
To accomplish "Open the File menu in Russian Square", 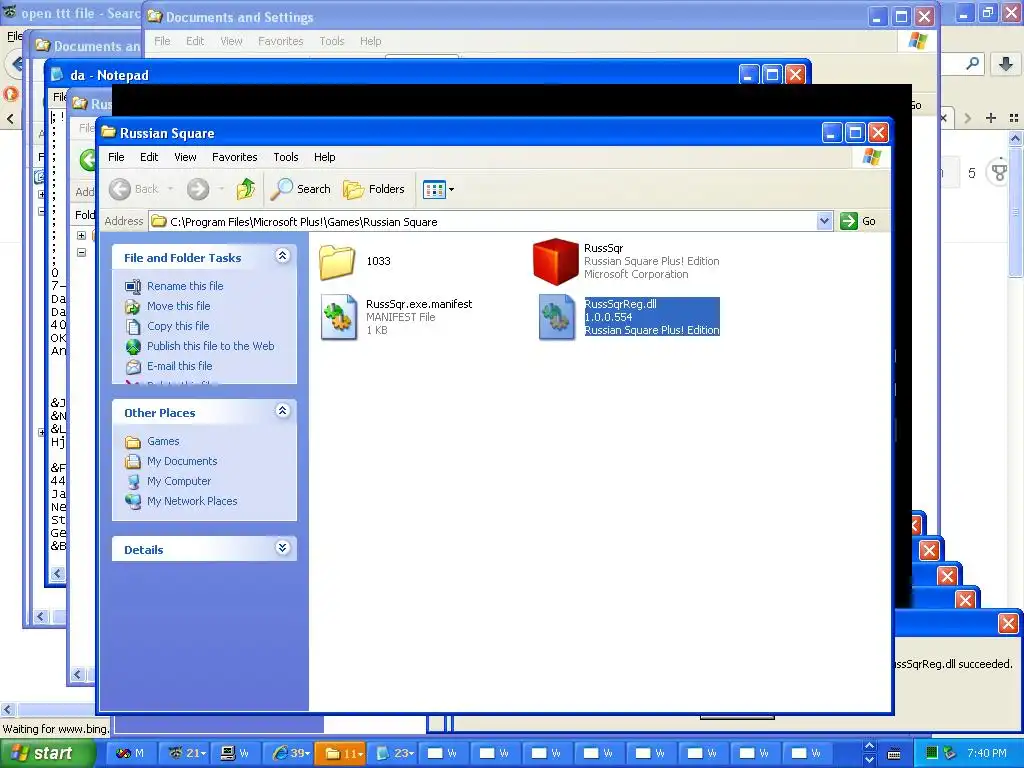I will 116,157.
